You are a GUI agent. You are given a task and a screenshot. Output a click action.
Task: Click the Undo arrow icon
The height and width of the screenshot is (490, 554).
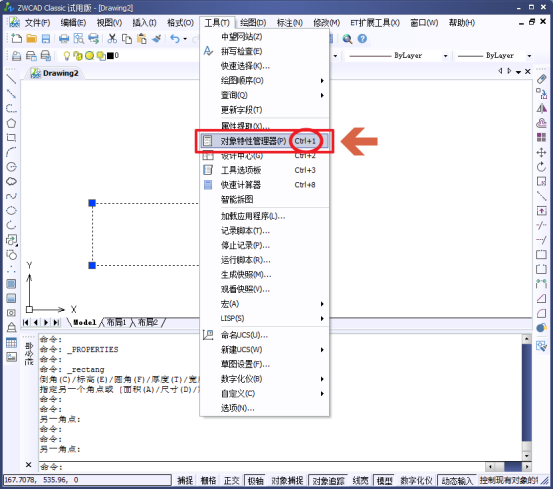pos(175,39)
